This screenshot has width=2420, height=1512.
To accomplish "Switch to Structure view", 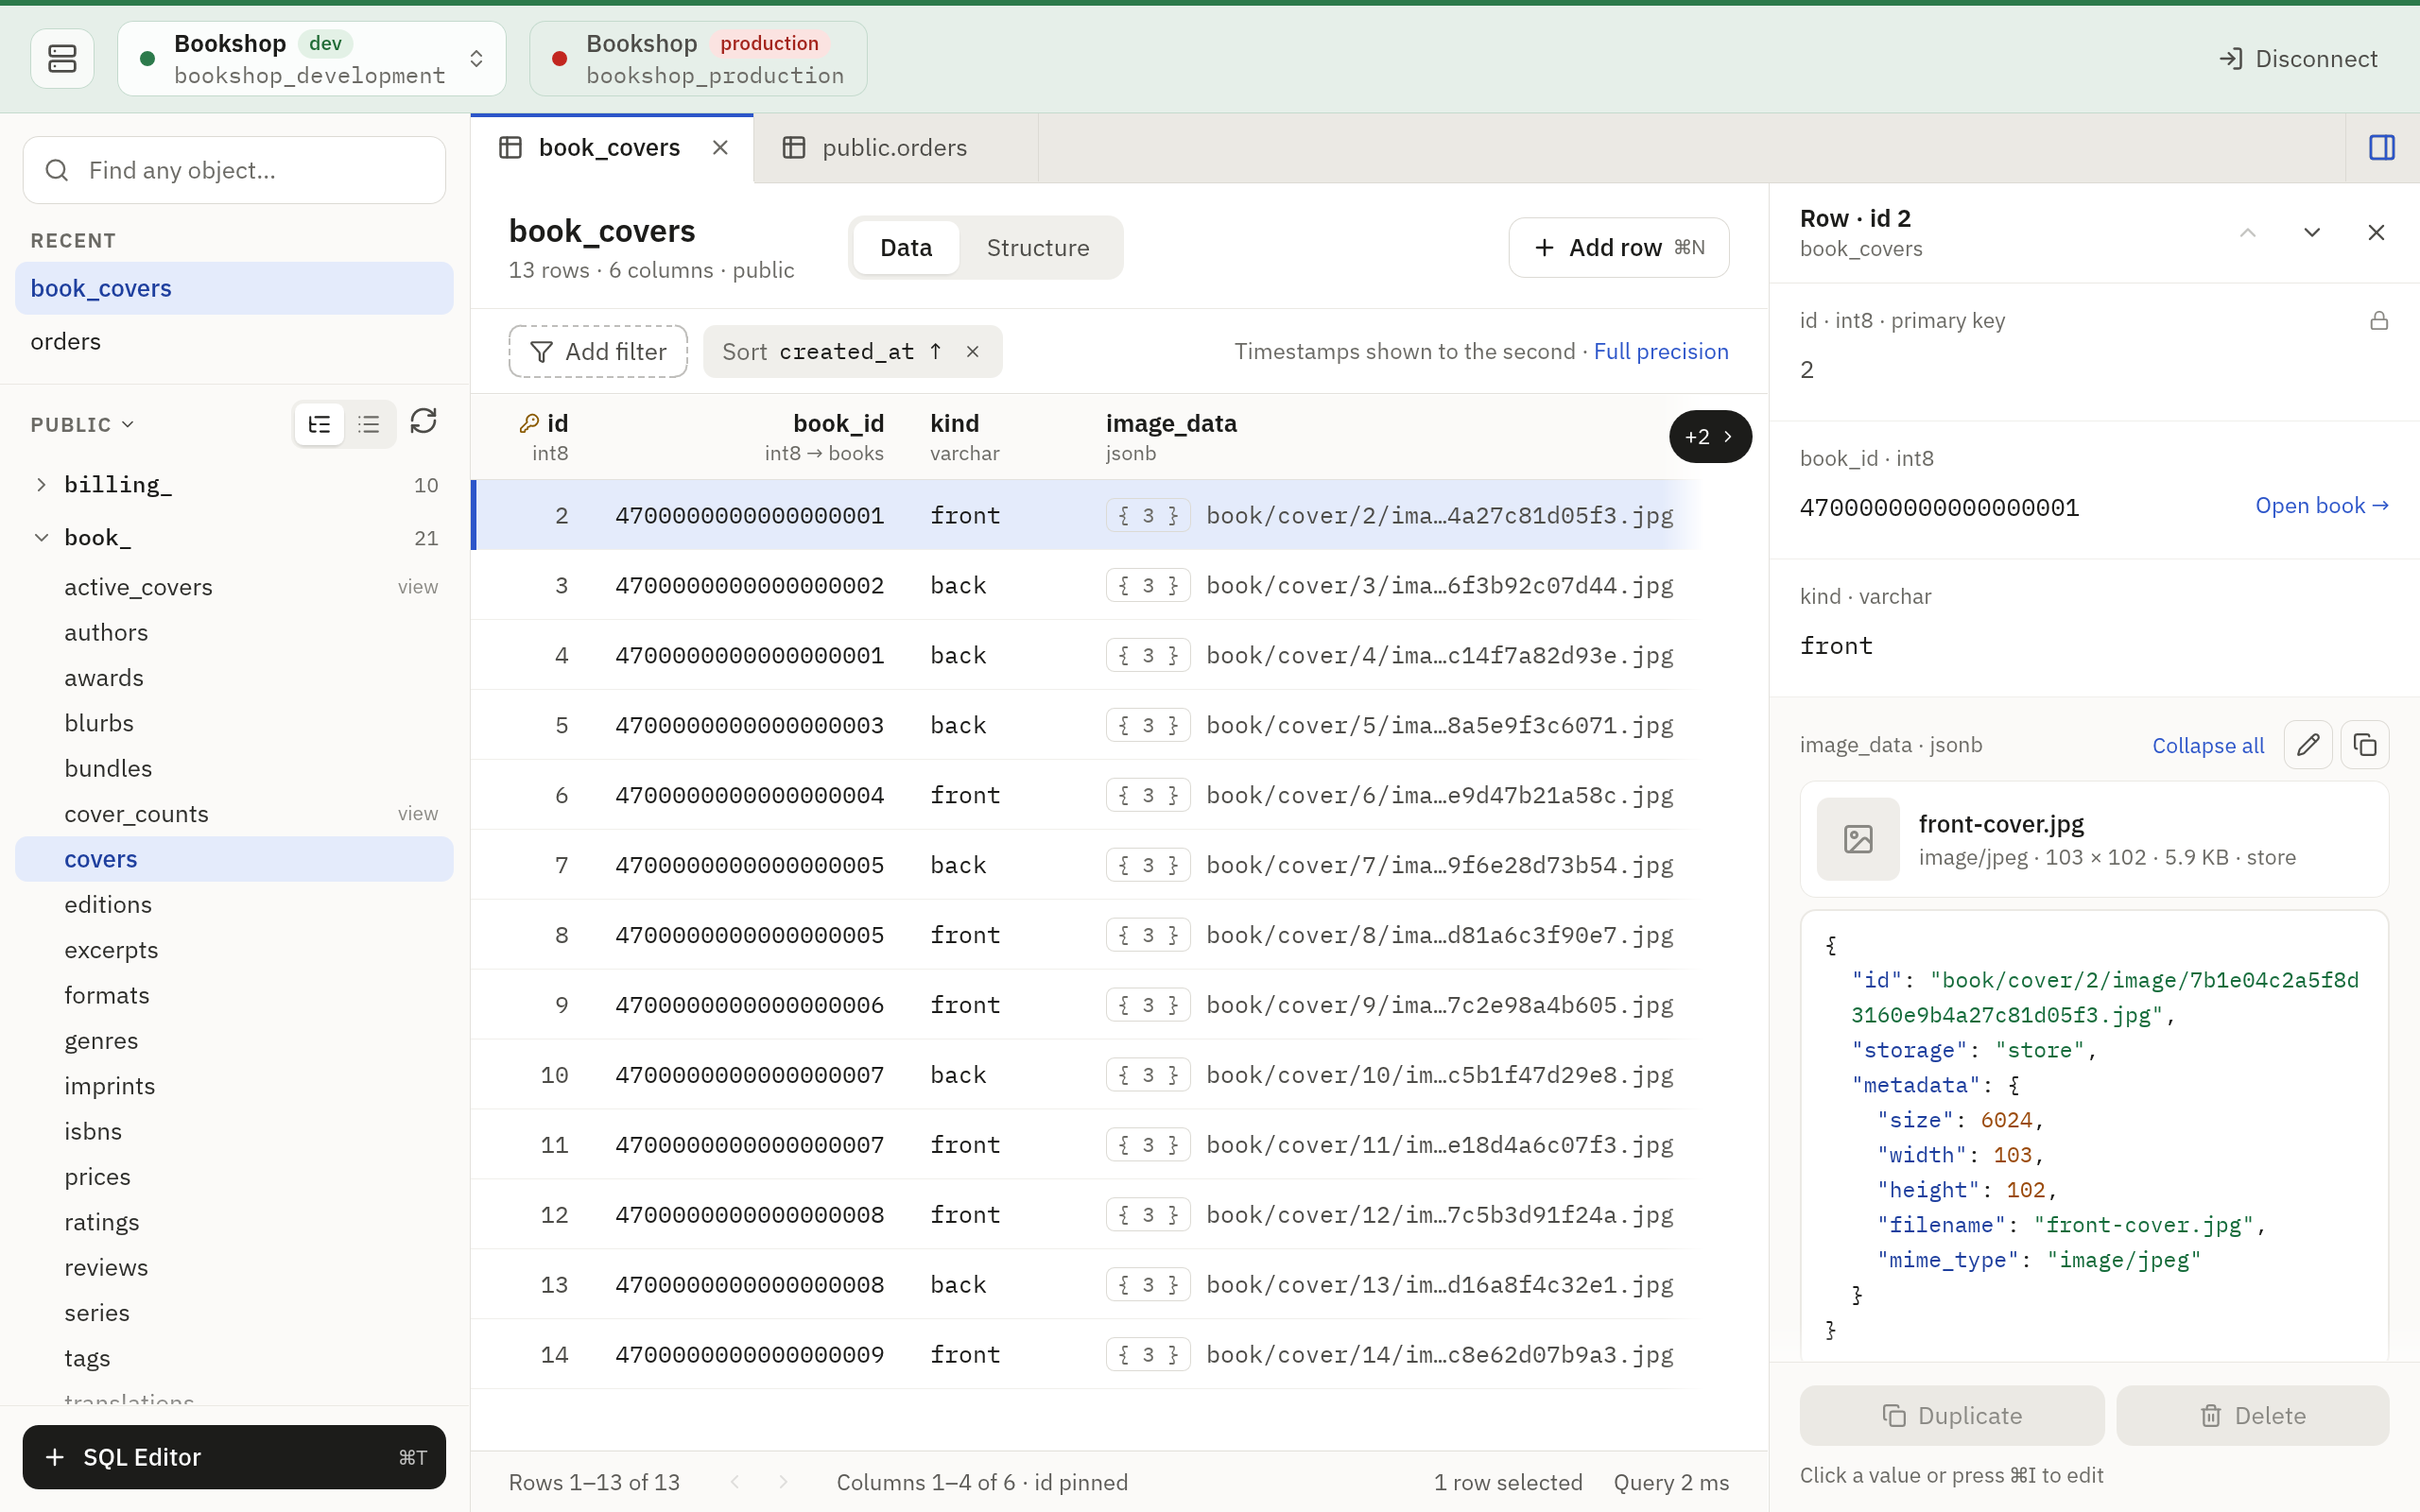I will pos(1038,248).
